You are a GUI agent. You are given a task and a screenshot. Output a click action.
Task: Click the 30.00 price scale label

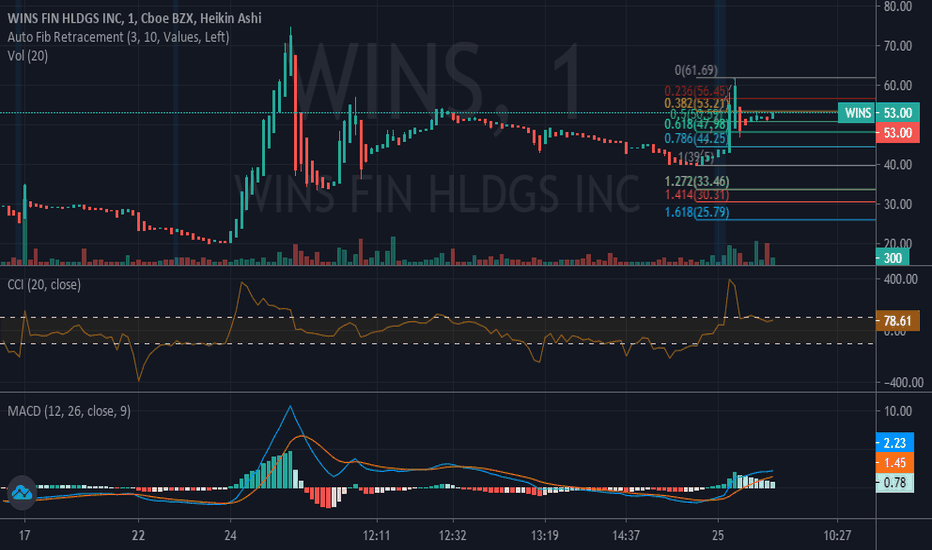(x=898, y=205)
